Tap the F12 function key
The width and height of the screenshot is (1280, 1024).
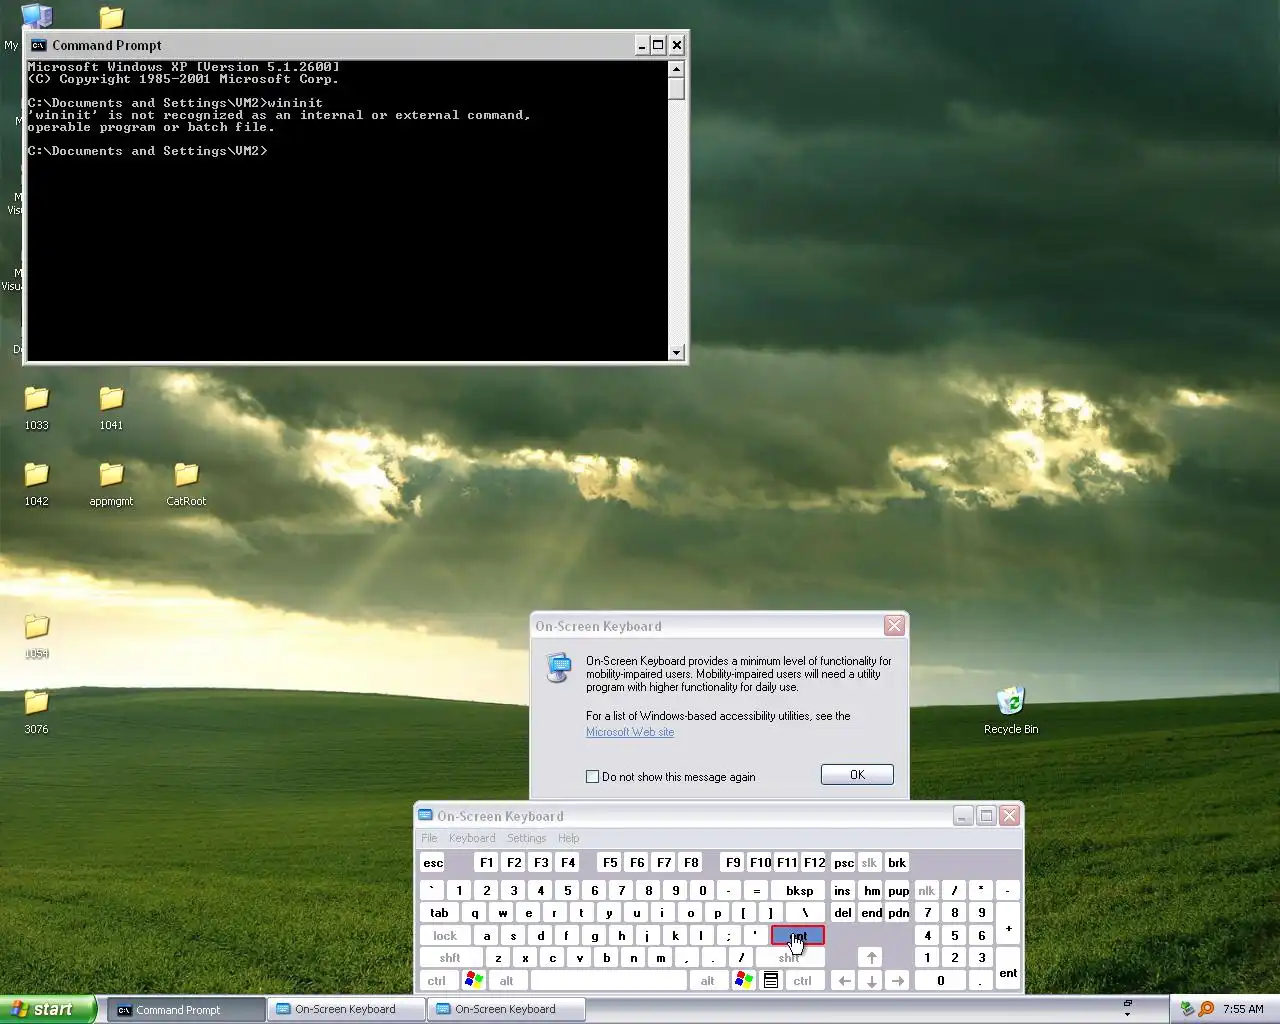coord(814,863)
